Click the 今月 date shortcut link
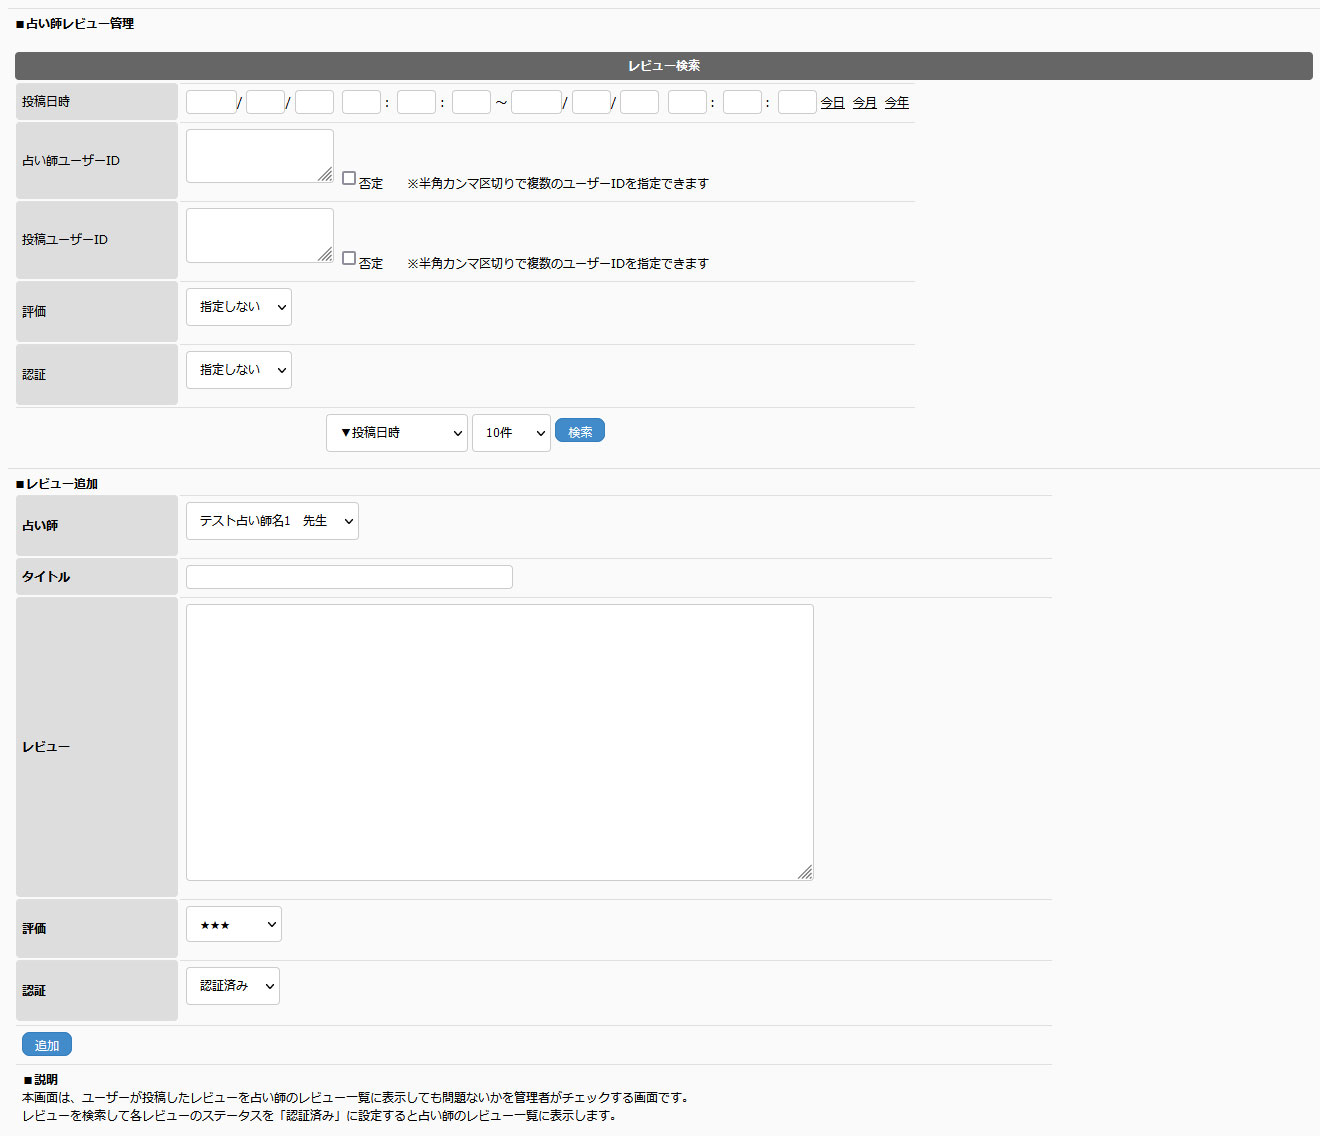1320x1136 pixels. coord(864,103)
